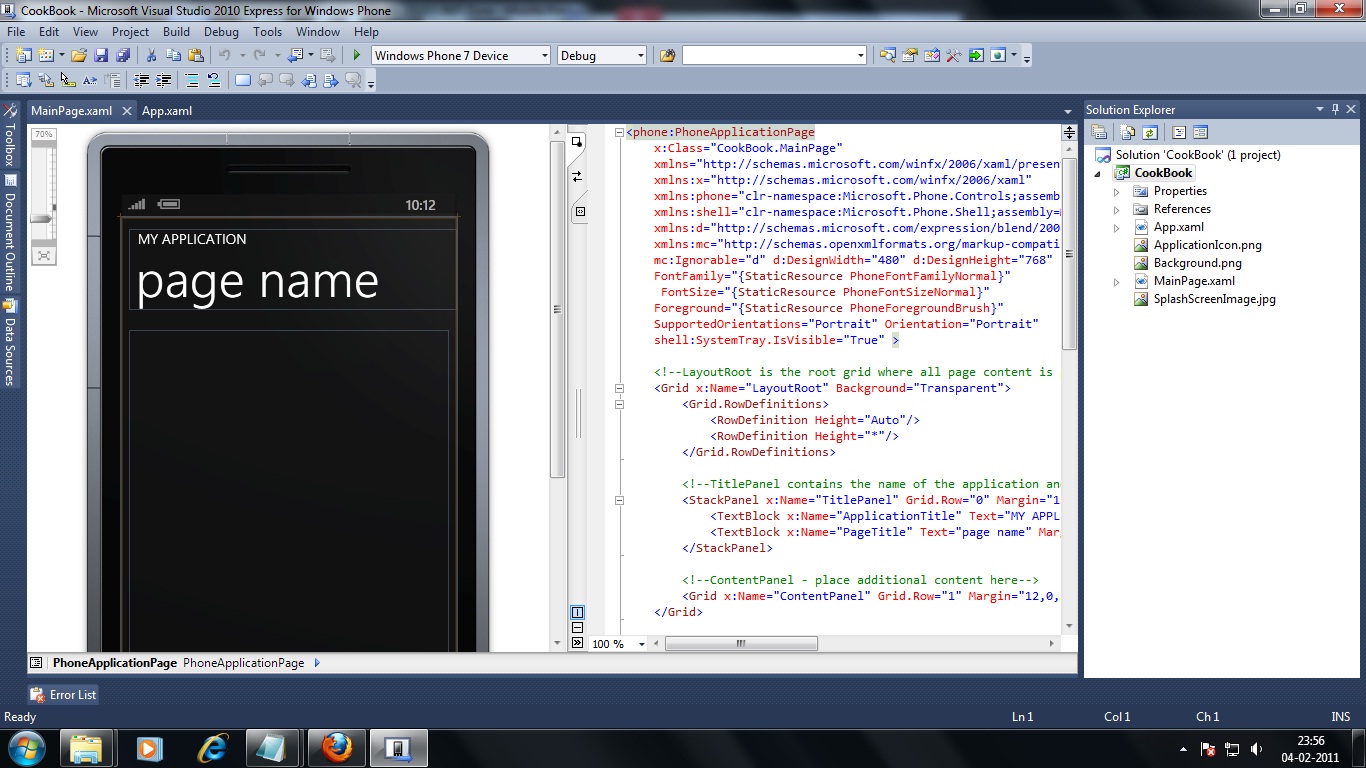Click the Solution Explorer Properties icon
1366x768 pixels.
1099,132
